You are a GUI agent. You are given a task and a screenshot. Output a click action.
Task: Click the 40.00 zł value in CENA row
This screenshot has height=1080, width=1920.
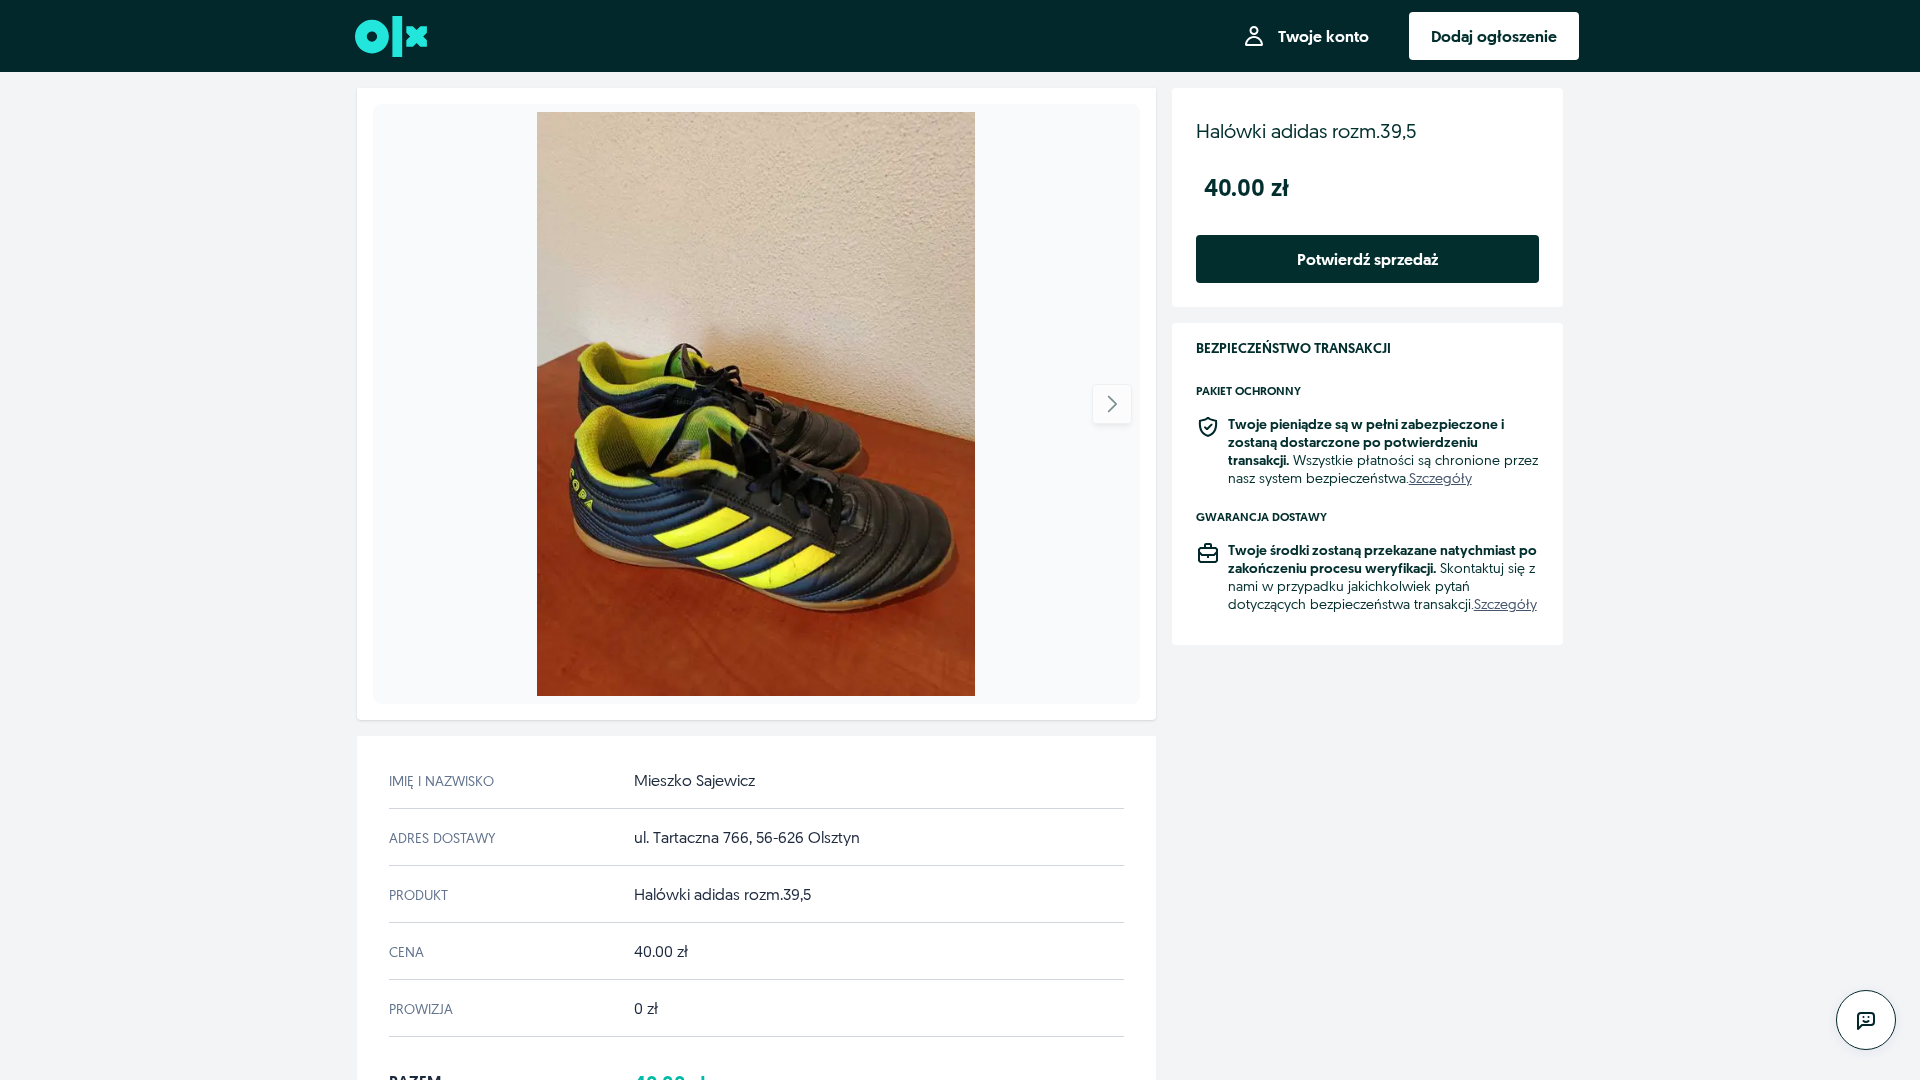pos(660,952)
